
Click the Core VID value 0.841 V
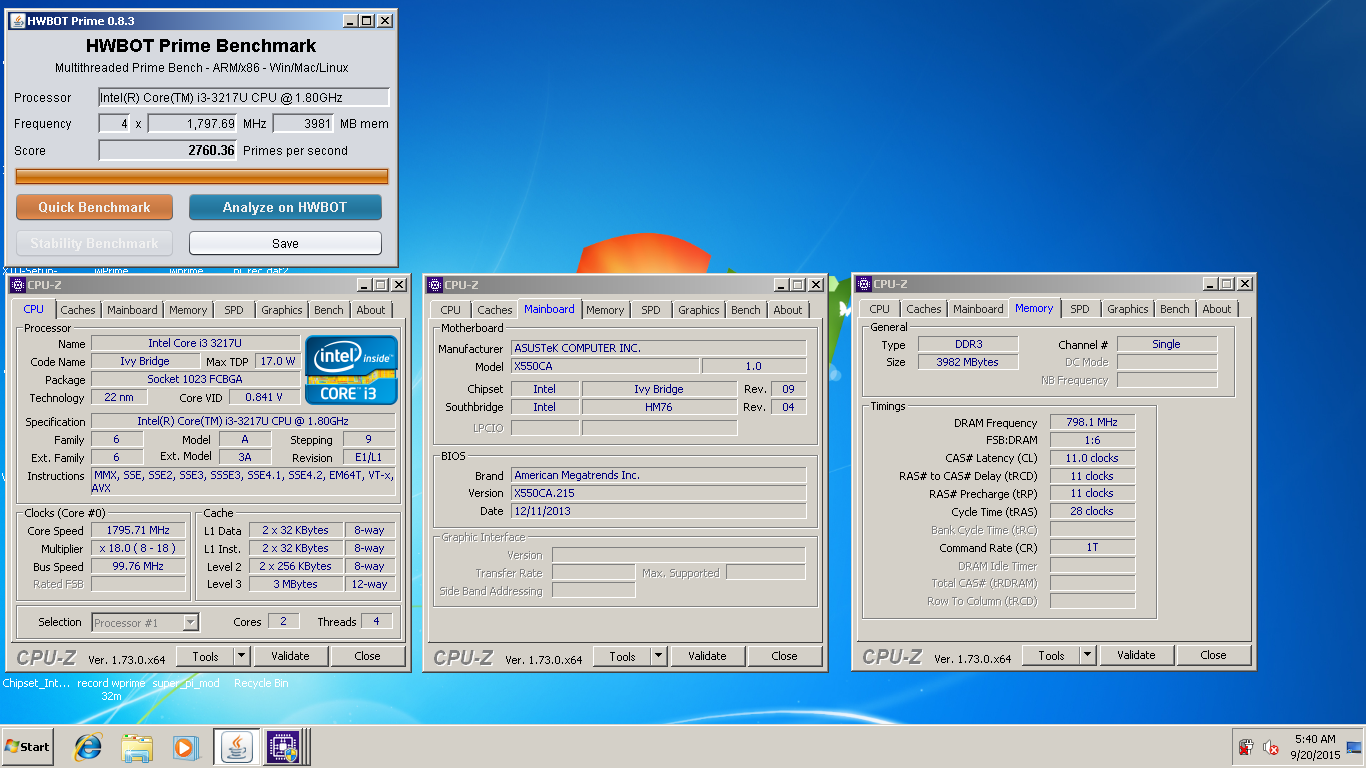click(x=264, y=397)
